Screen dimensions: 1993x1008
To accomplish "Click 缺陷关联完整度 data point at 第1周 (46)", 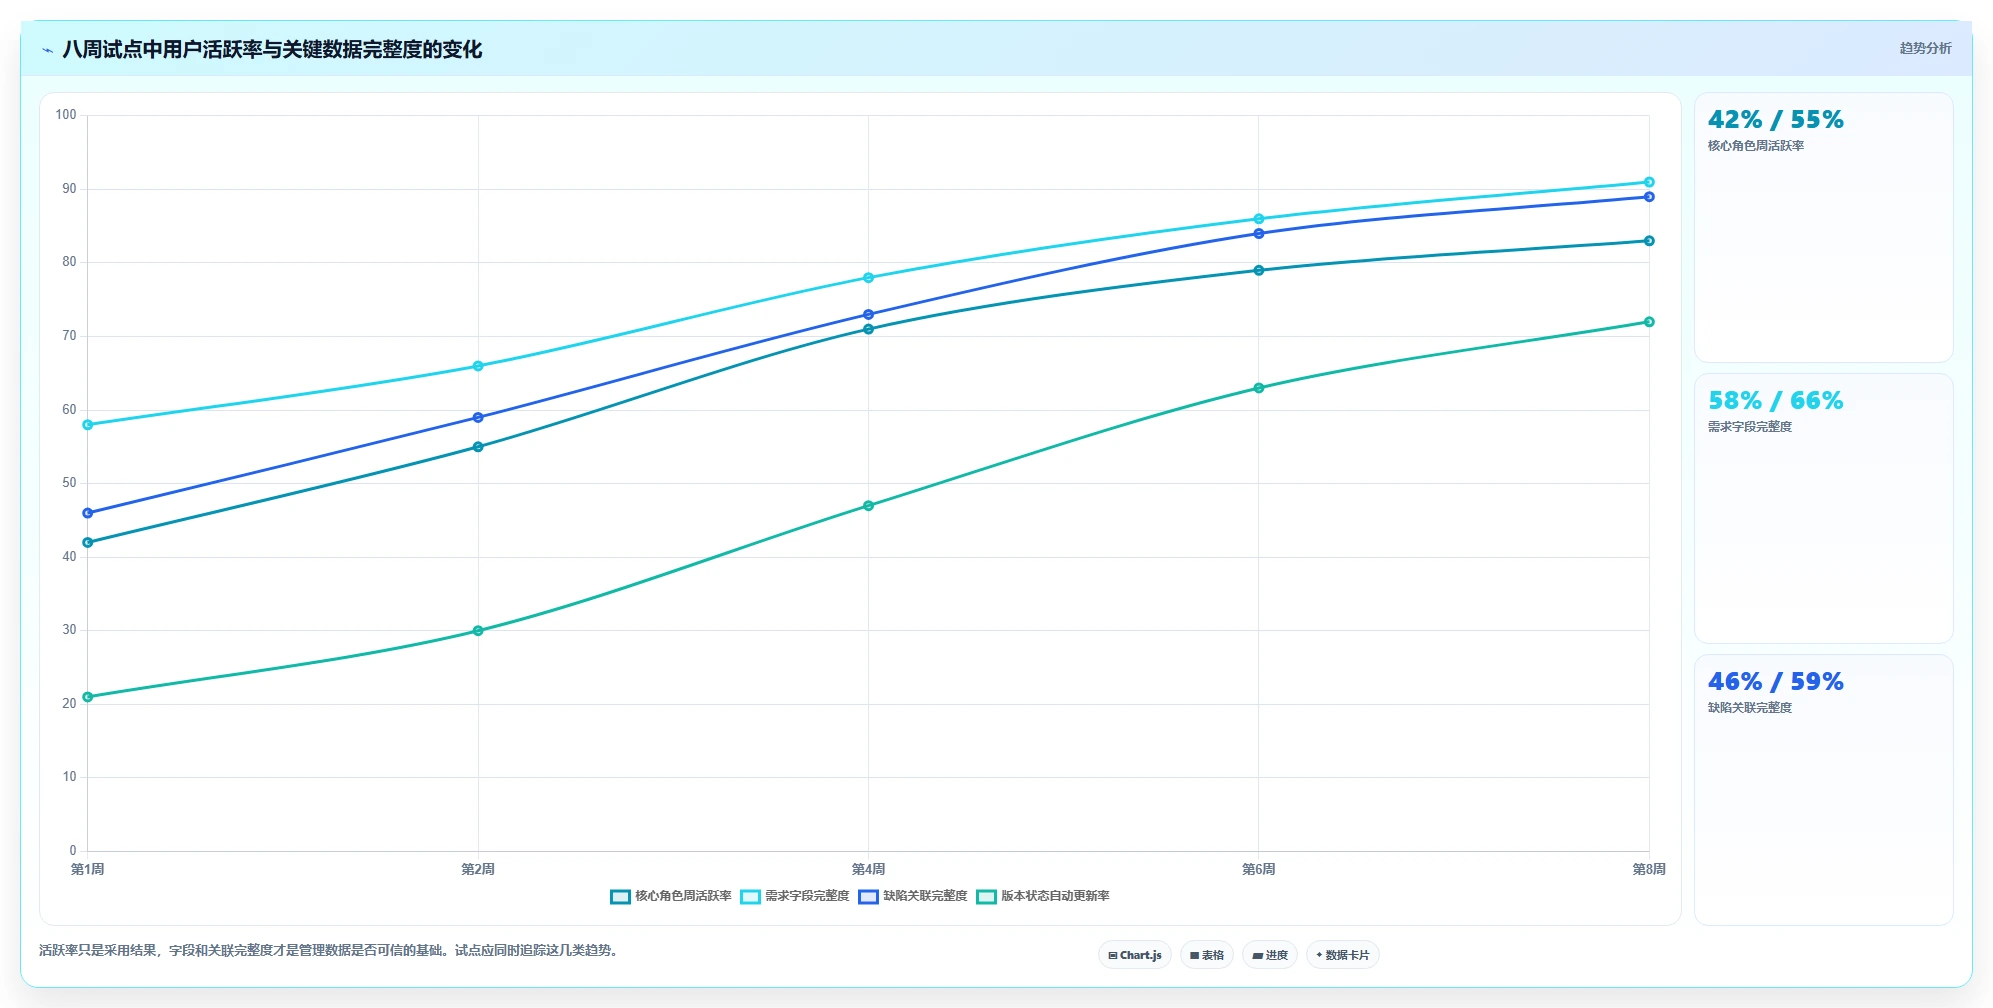I will tap(88, 513).
